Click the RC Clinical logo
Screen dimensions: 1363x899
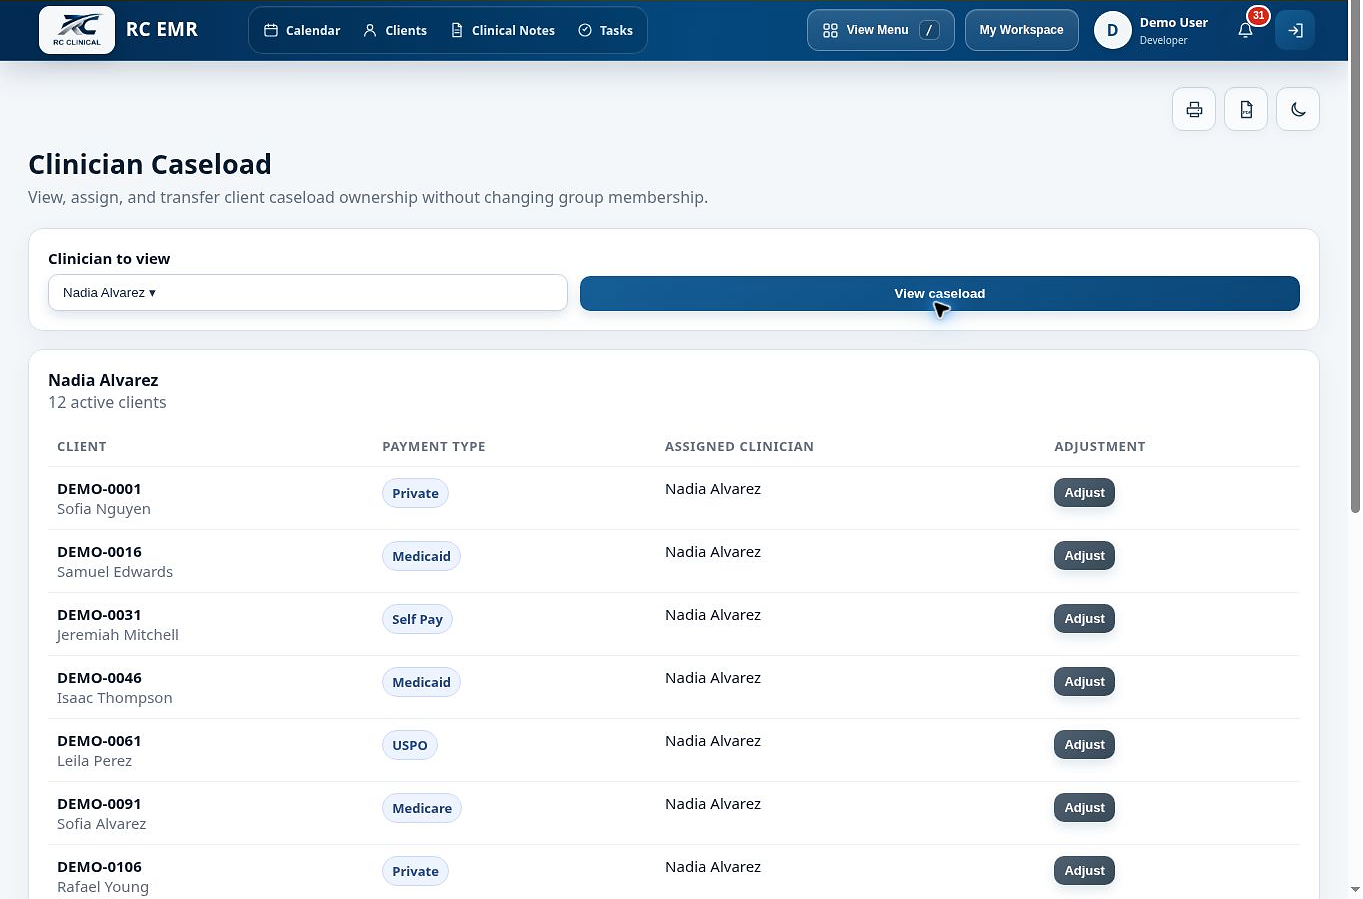tap(77, 30)
